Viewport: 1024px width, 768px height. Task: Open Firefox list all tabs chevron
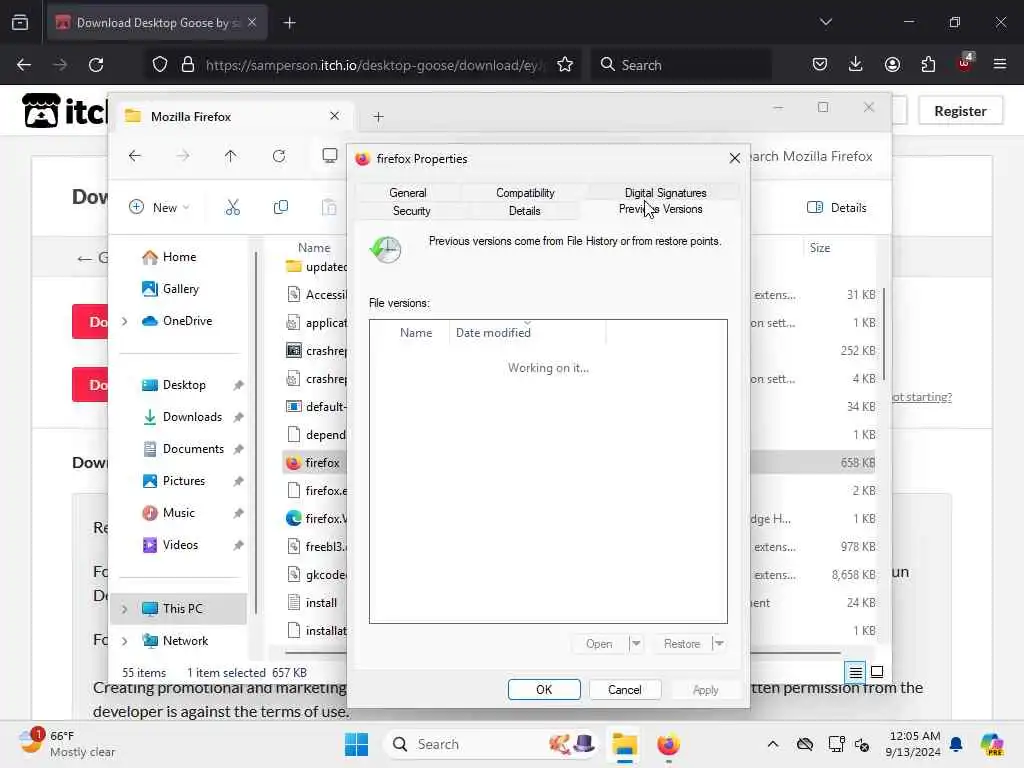[x=826, y=22]
